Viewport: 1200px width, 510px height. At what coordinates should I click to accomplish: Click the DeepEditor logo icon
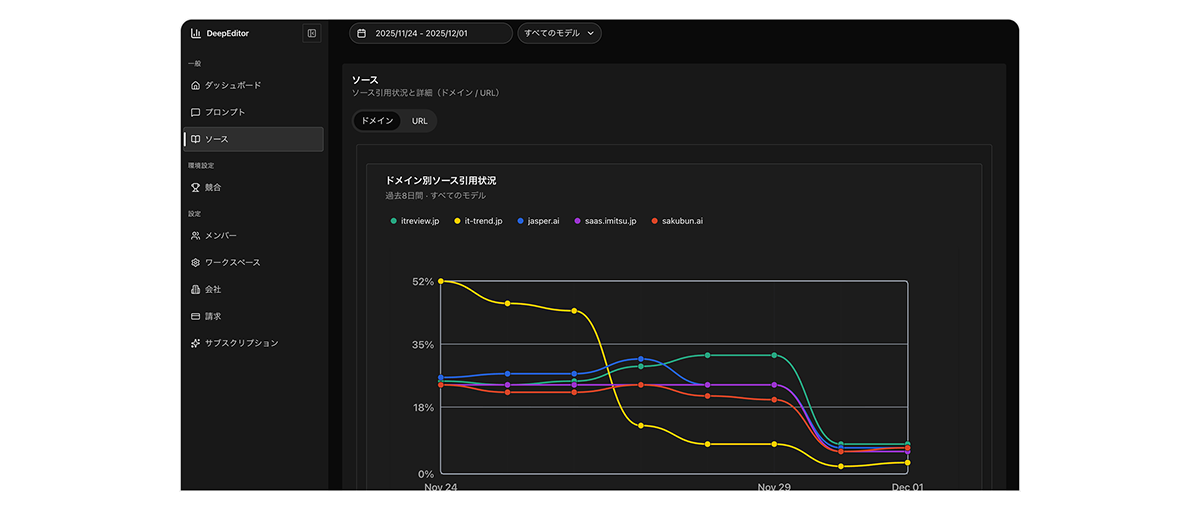(196, 33)
